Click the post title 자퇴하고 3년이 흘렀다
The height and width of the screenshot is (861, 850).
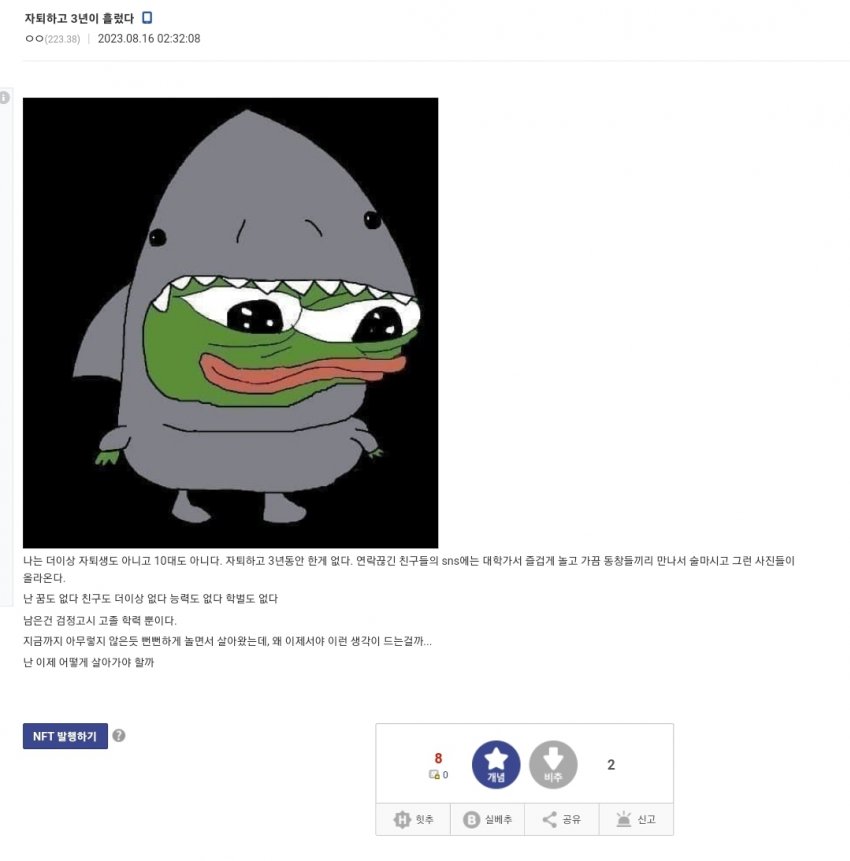tap(79, 18)
